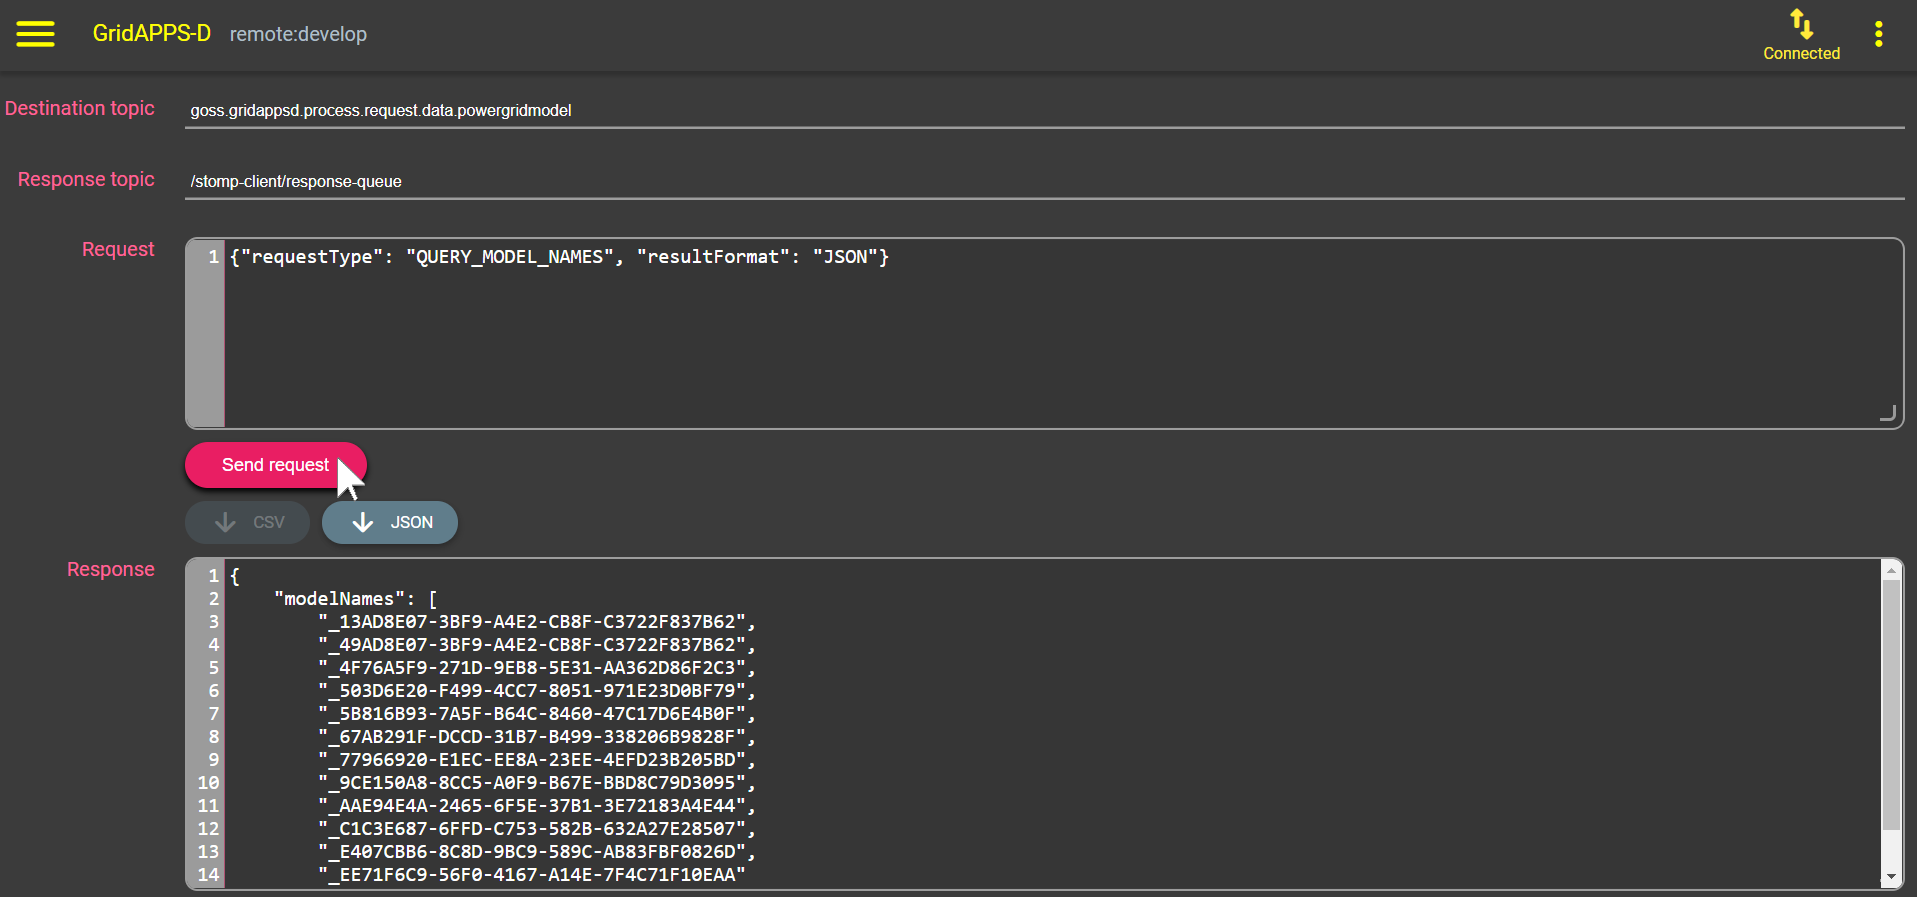Click model ID _C1C3E687-6FFD-C753-582B-632A27E28507
The height and width of the screenshot is (897, 1917).
point(532,829)
